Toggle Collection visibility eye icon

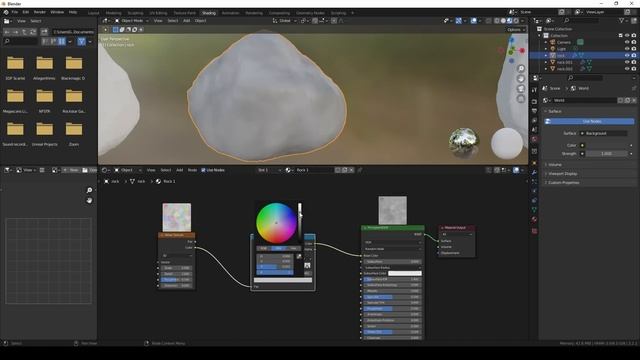point(627,36)
